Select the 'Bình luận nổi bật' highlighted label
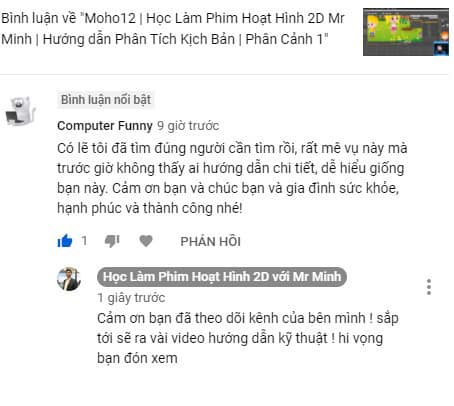 106,99
